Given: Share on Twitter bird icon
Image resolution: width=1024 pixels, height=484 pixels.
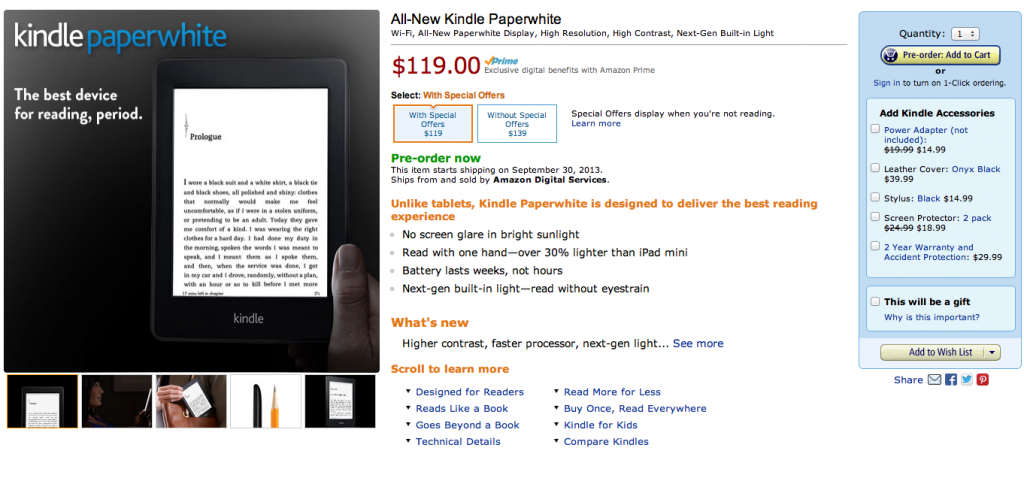Looking at the screenshot, I should pos(967,380).
